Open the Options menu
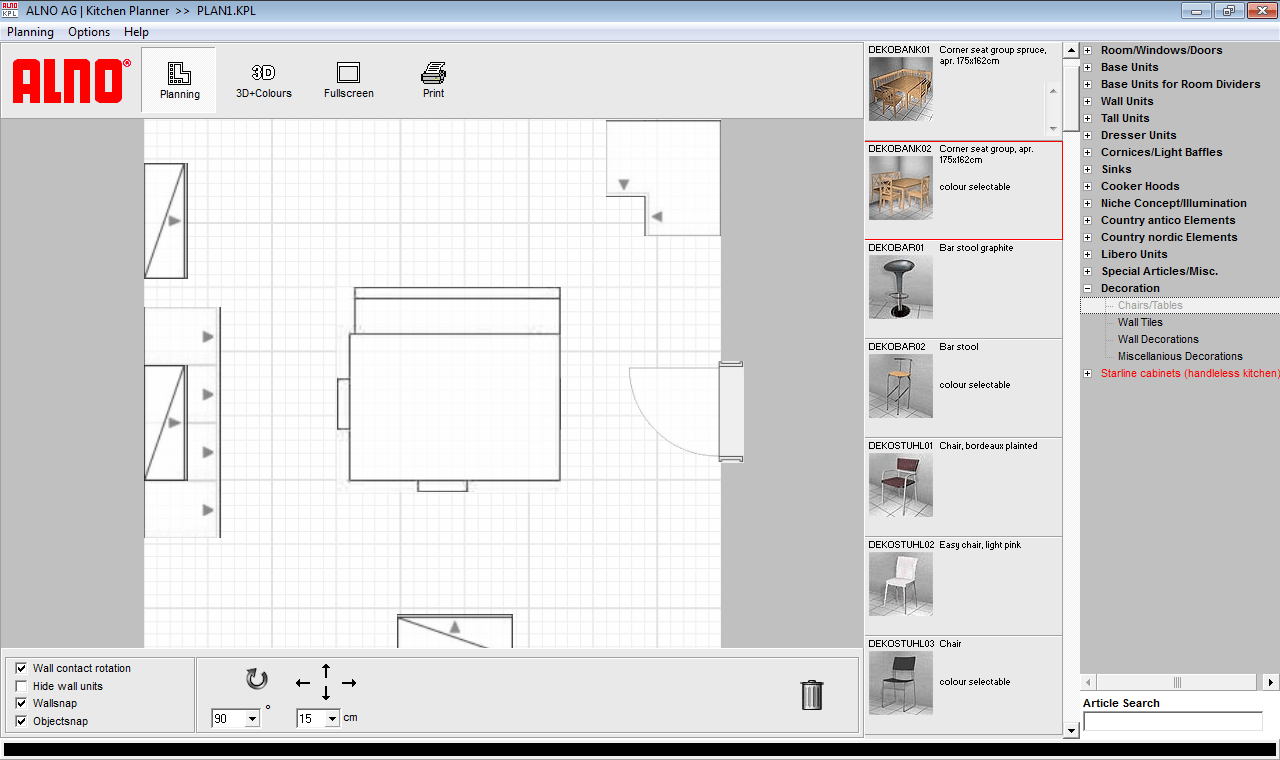 click(x=88, y=31)
